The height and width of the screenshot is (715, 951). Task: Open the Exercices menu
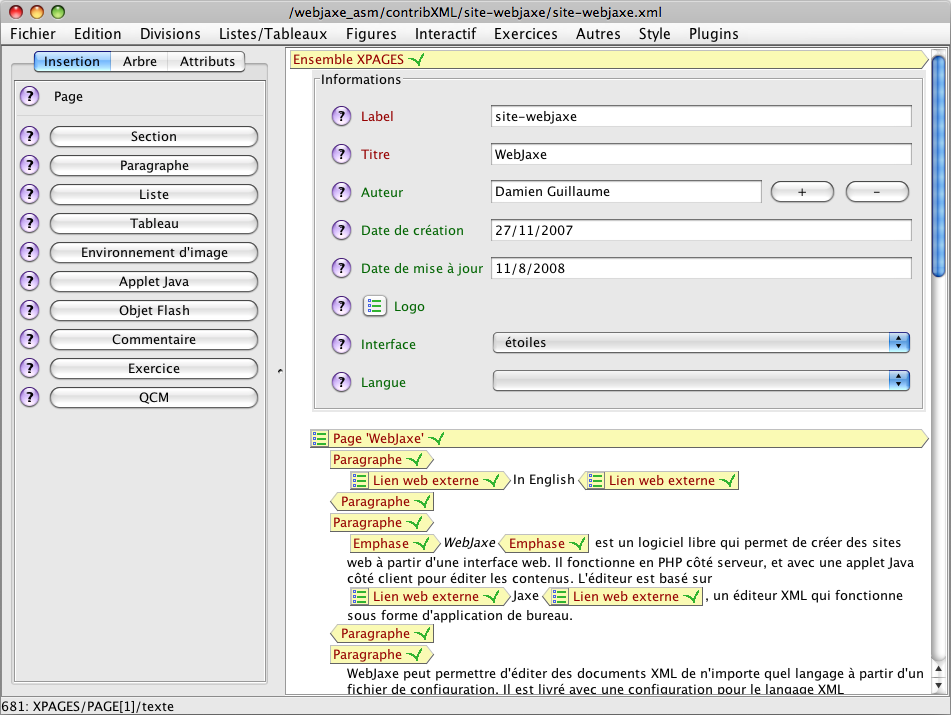click(525, 34)
